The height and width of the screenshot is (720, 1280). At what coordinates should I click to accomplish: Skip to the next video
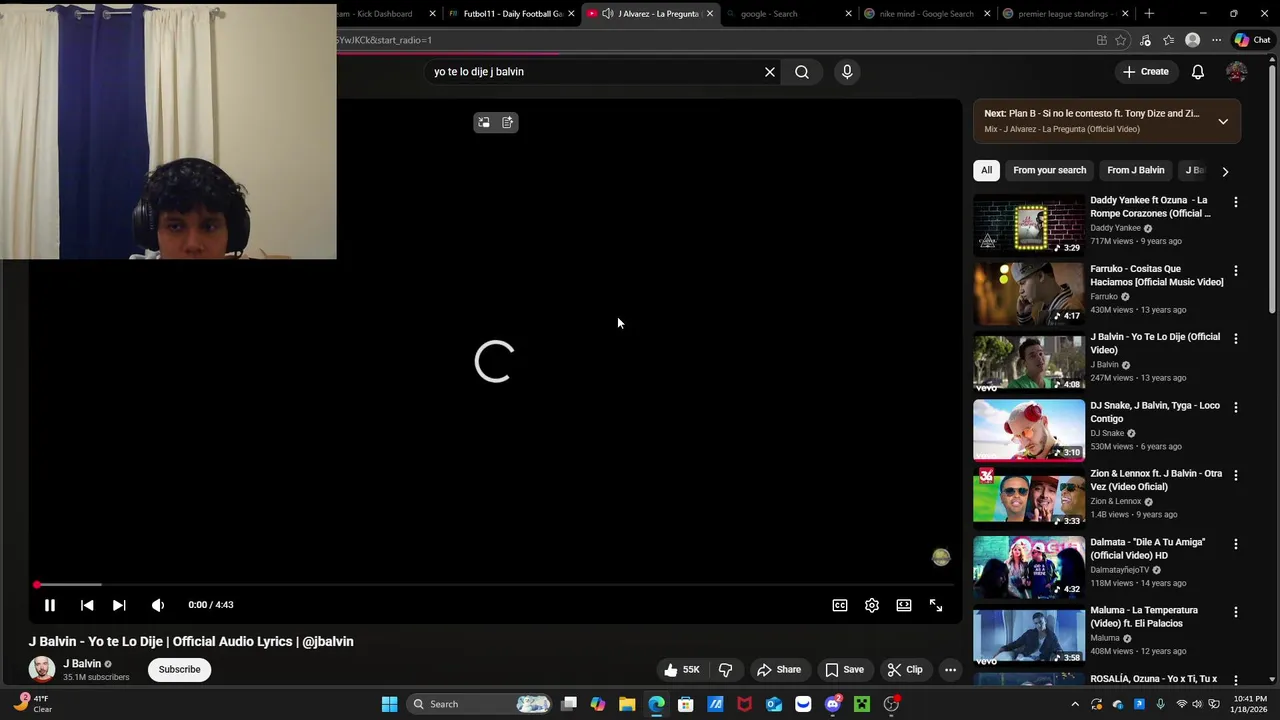[x=119, y=605]
